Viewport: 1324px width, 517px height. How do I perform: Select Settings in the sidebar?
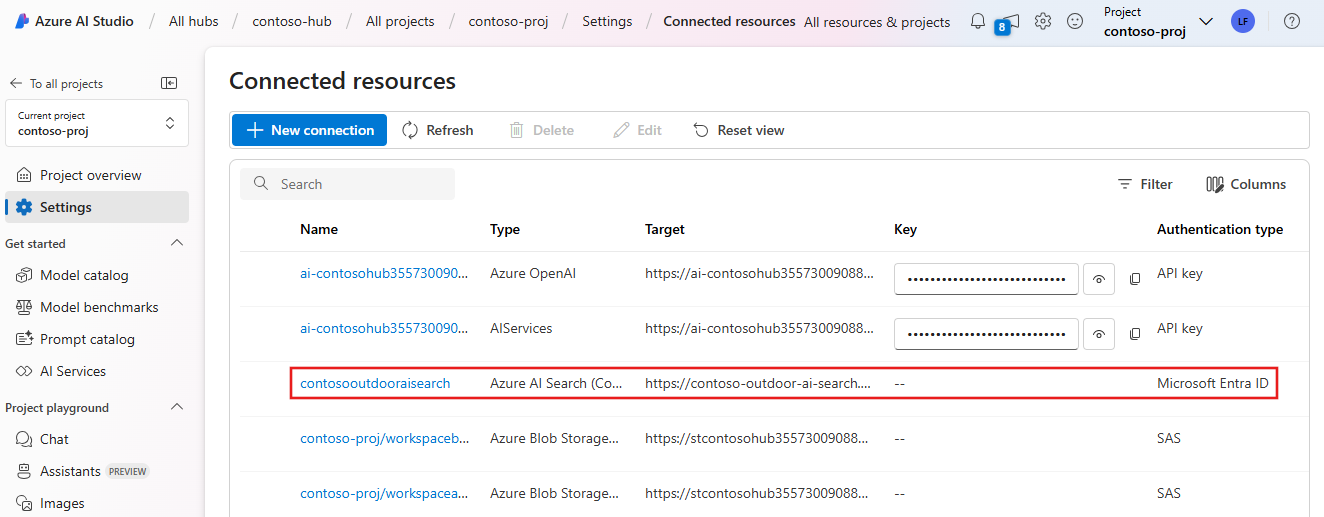(97, 207)
